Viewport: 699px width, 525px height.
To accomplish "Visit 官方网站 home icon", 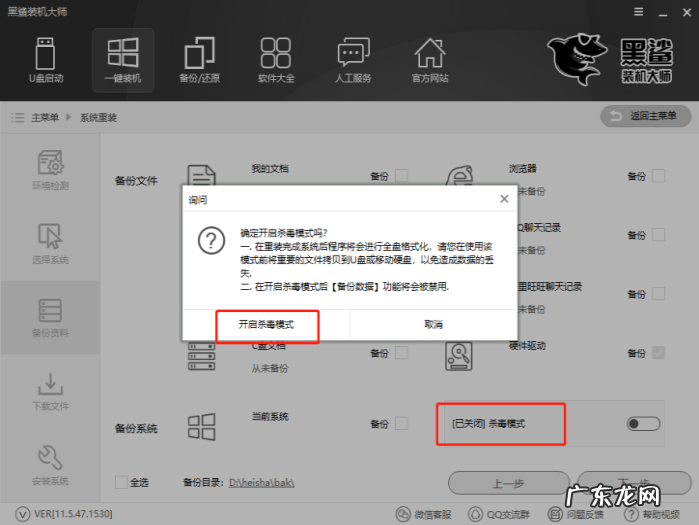I will [x=430, y=53].
